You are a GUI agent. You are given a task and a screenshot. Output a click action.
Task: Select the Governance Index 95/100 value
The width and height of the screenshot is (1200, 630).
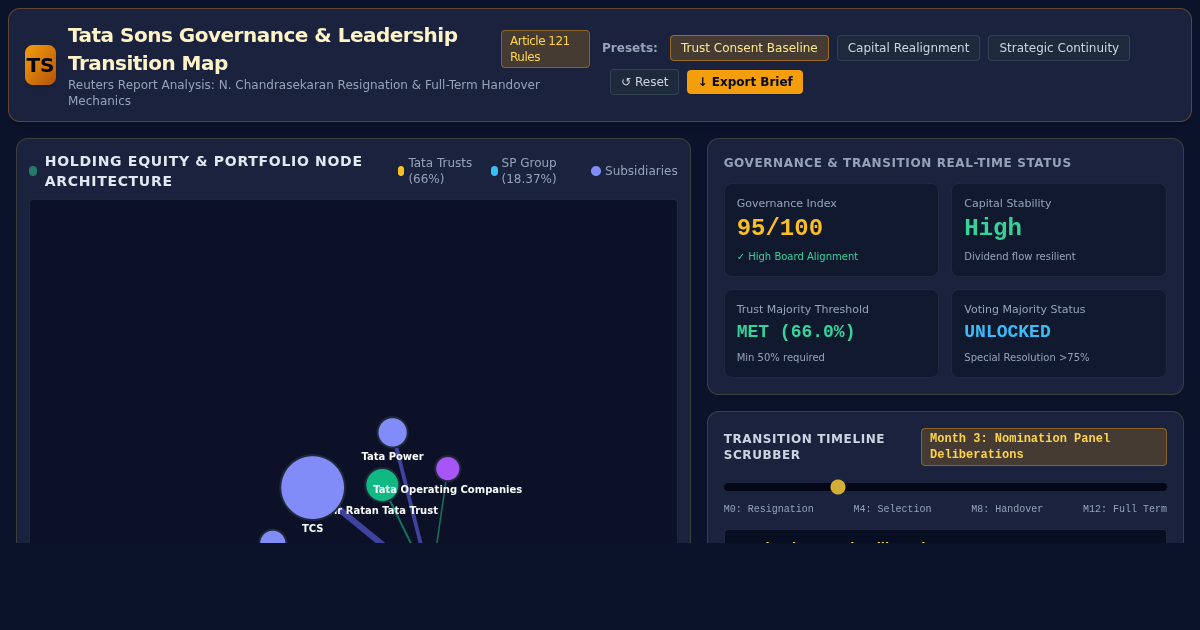point(780,228)
